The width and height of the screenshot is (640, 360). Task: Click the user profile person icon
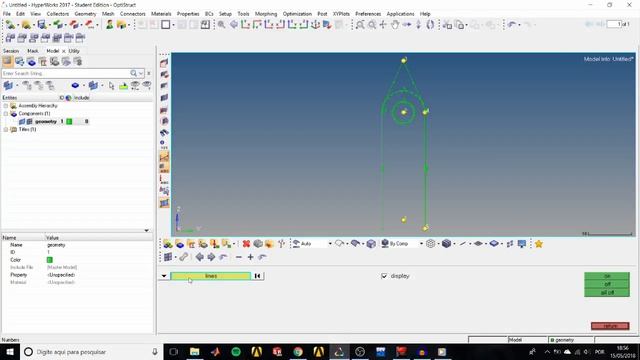tap(109, 25)
